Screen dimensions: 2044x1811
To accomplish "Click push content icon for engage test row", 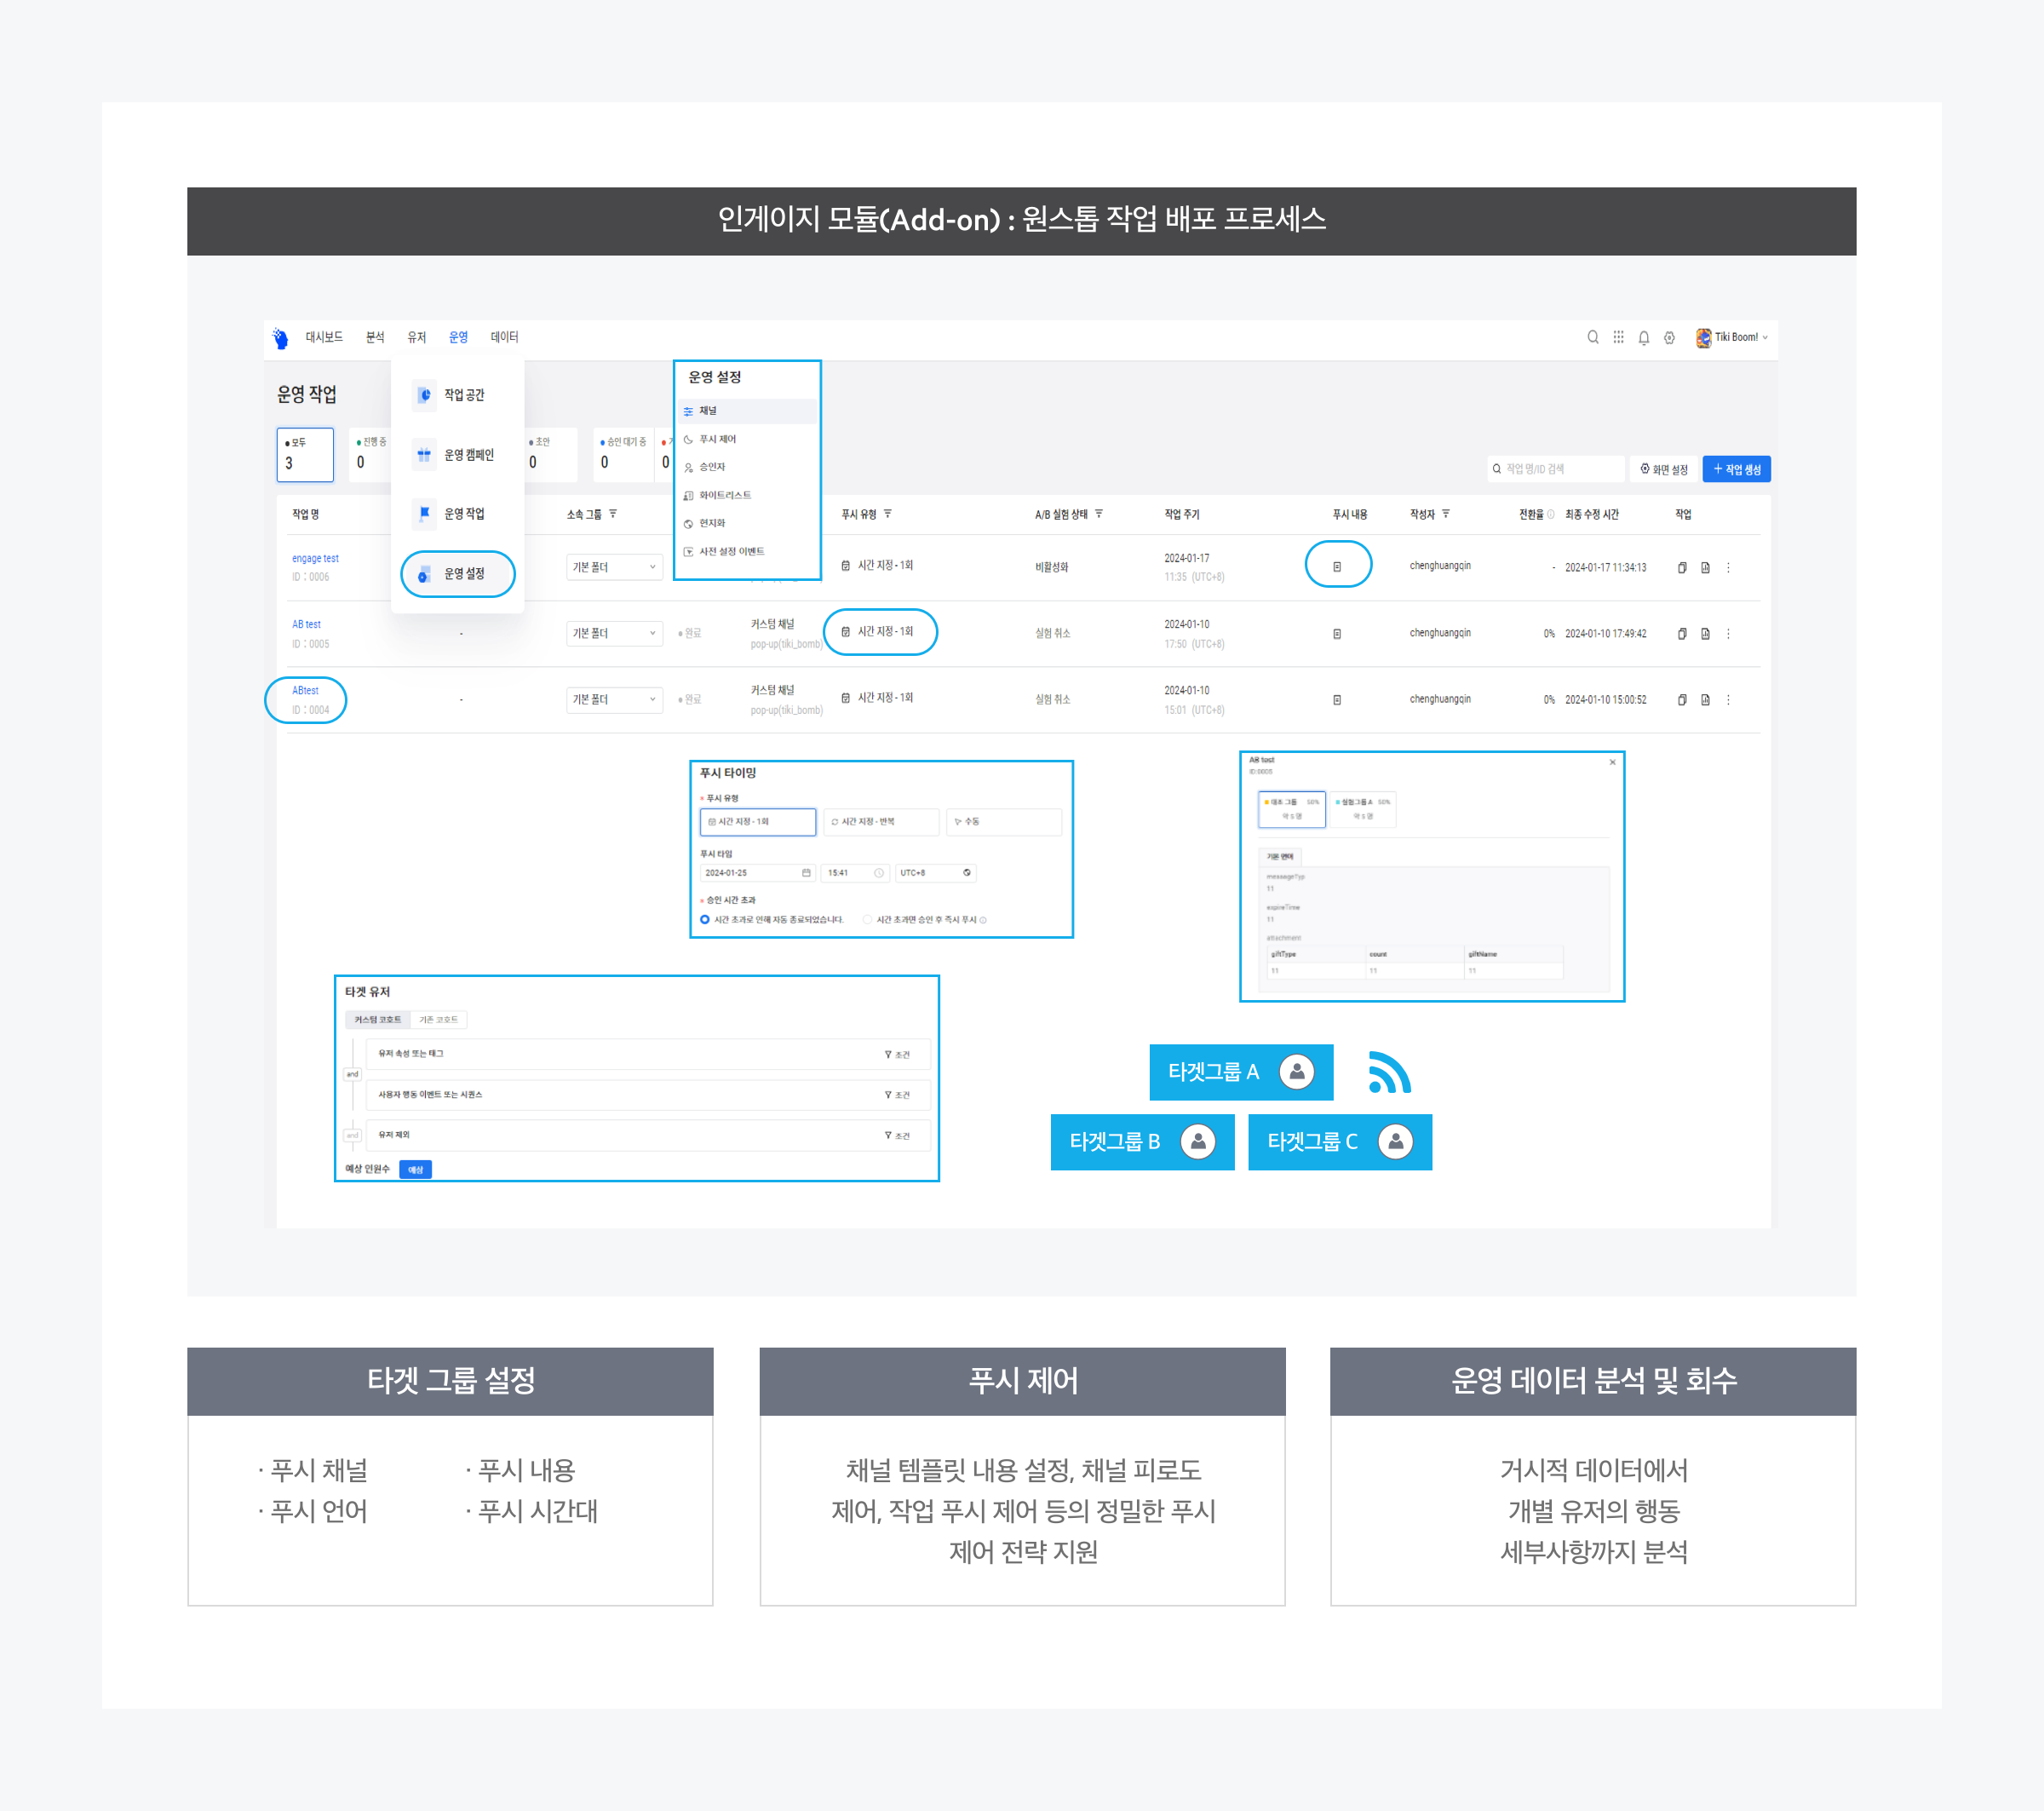I will tap(1337, 566).
